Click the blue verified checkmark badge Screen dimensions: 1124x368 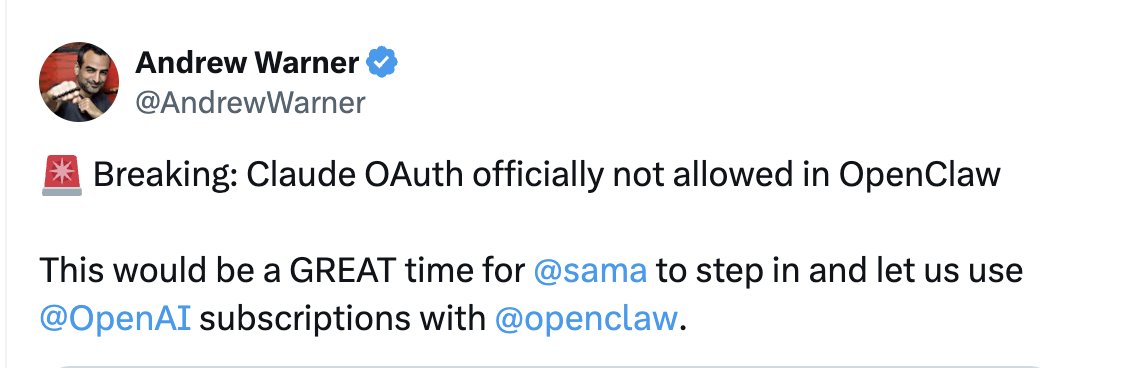pyautogui.click(x=381, y=64)
